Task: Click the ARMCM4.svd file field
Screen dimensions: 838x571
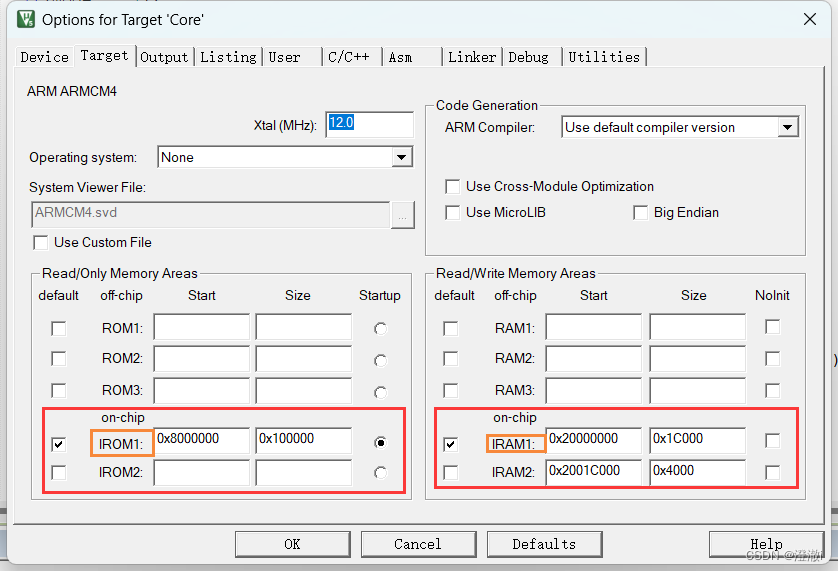Action: (x=210, y=214)
